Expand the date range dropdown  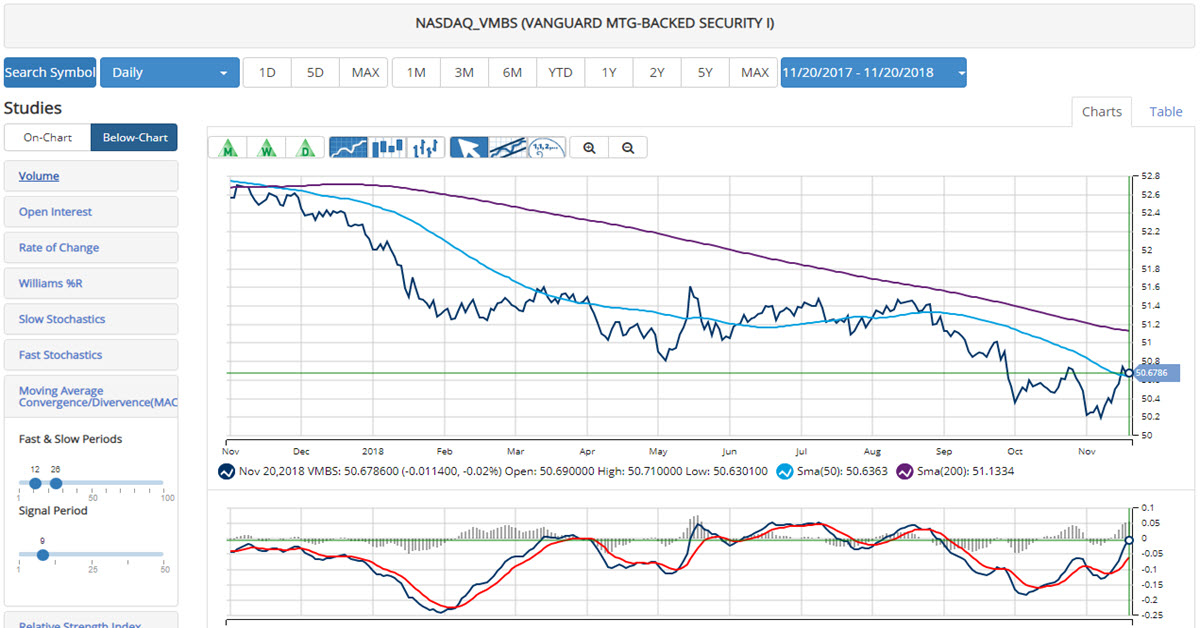873,72
